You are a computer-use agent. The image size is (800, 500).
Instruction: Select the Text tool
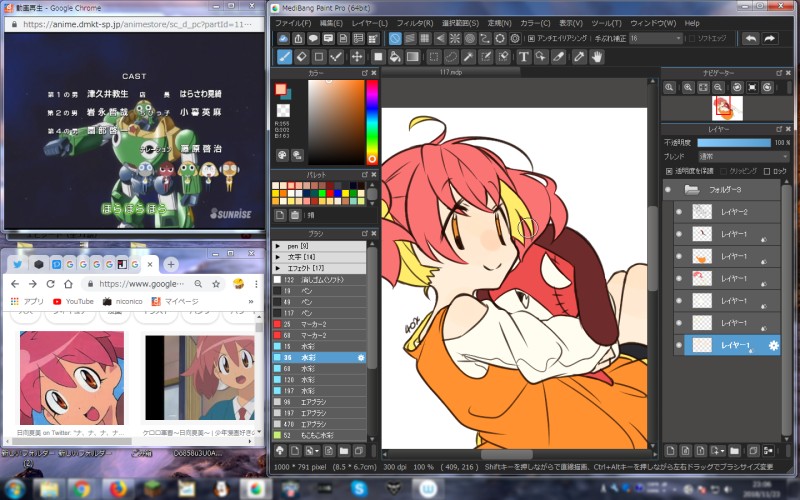click(x=523, y=57)
